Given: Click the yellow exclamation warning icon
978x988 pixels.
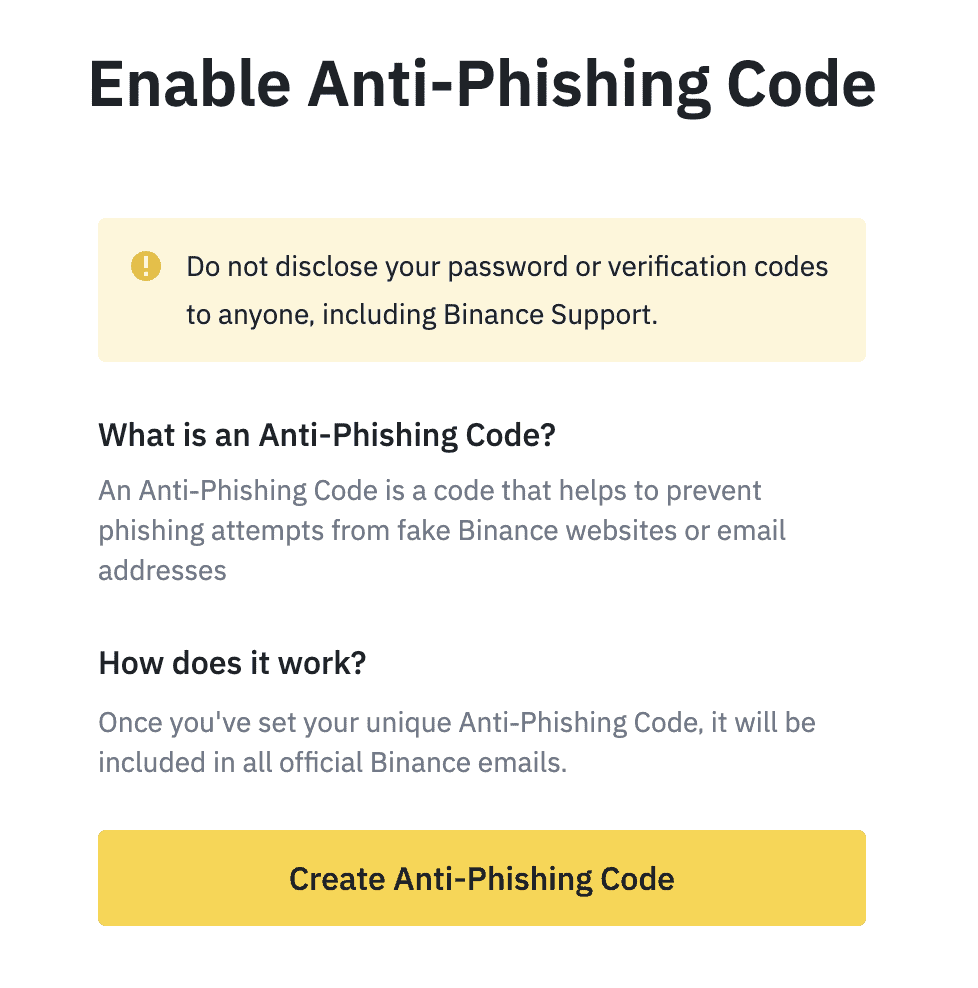Looking at the screenshot, I should click(x=146, y=266).
